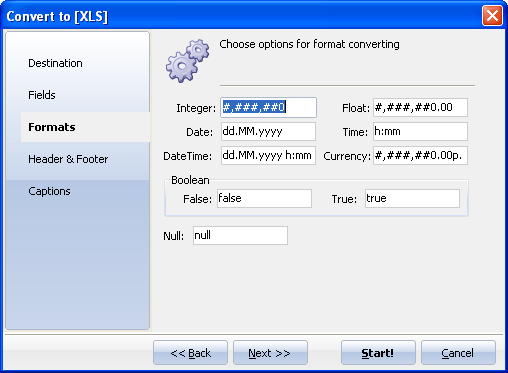Click the 'Convert to [XLS]' window title

57,16
